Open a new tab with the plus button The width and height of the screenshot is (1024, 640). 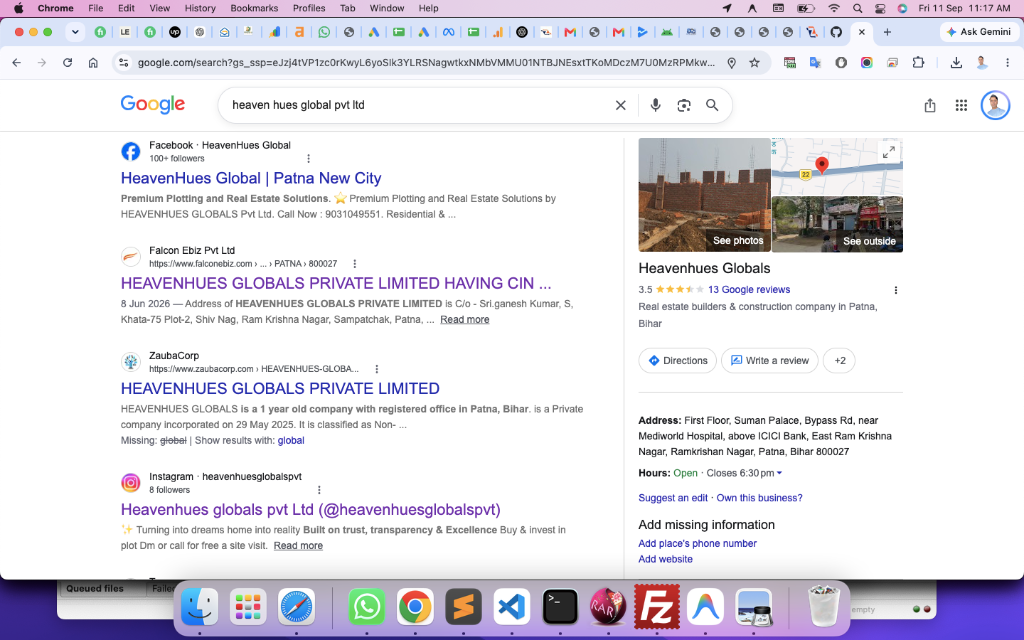[887, 32]
